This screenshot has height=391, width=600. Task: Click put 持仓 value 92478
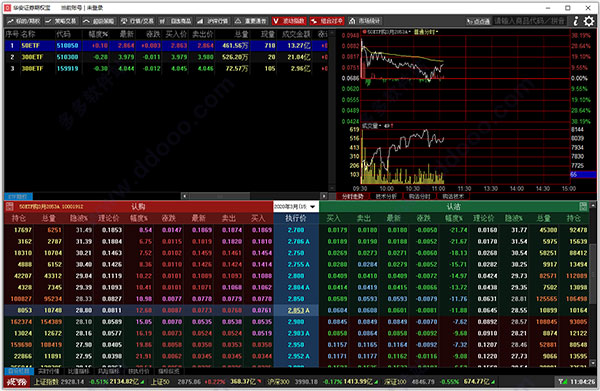tap(578, 230)
